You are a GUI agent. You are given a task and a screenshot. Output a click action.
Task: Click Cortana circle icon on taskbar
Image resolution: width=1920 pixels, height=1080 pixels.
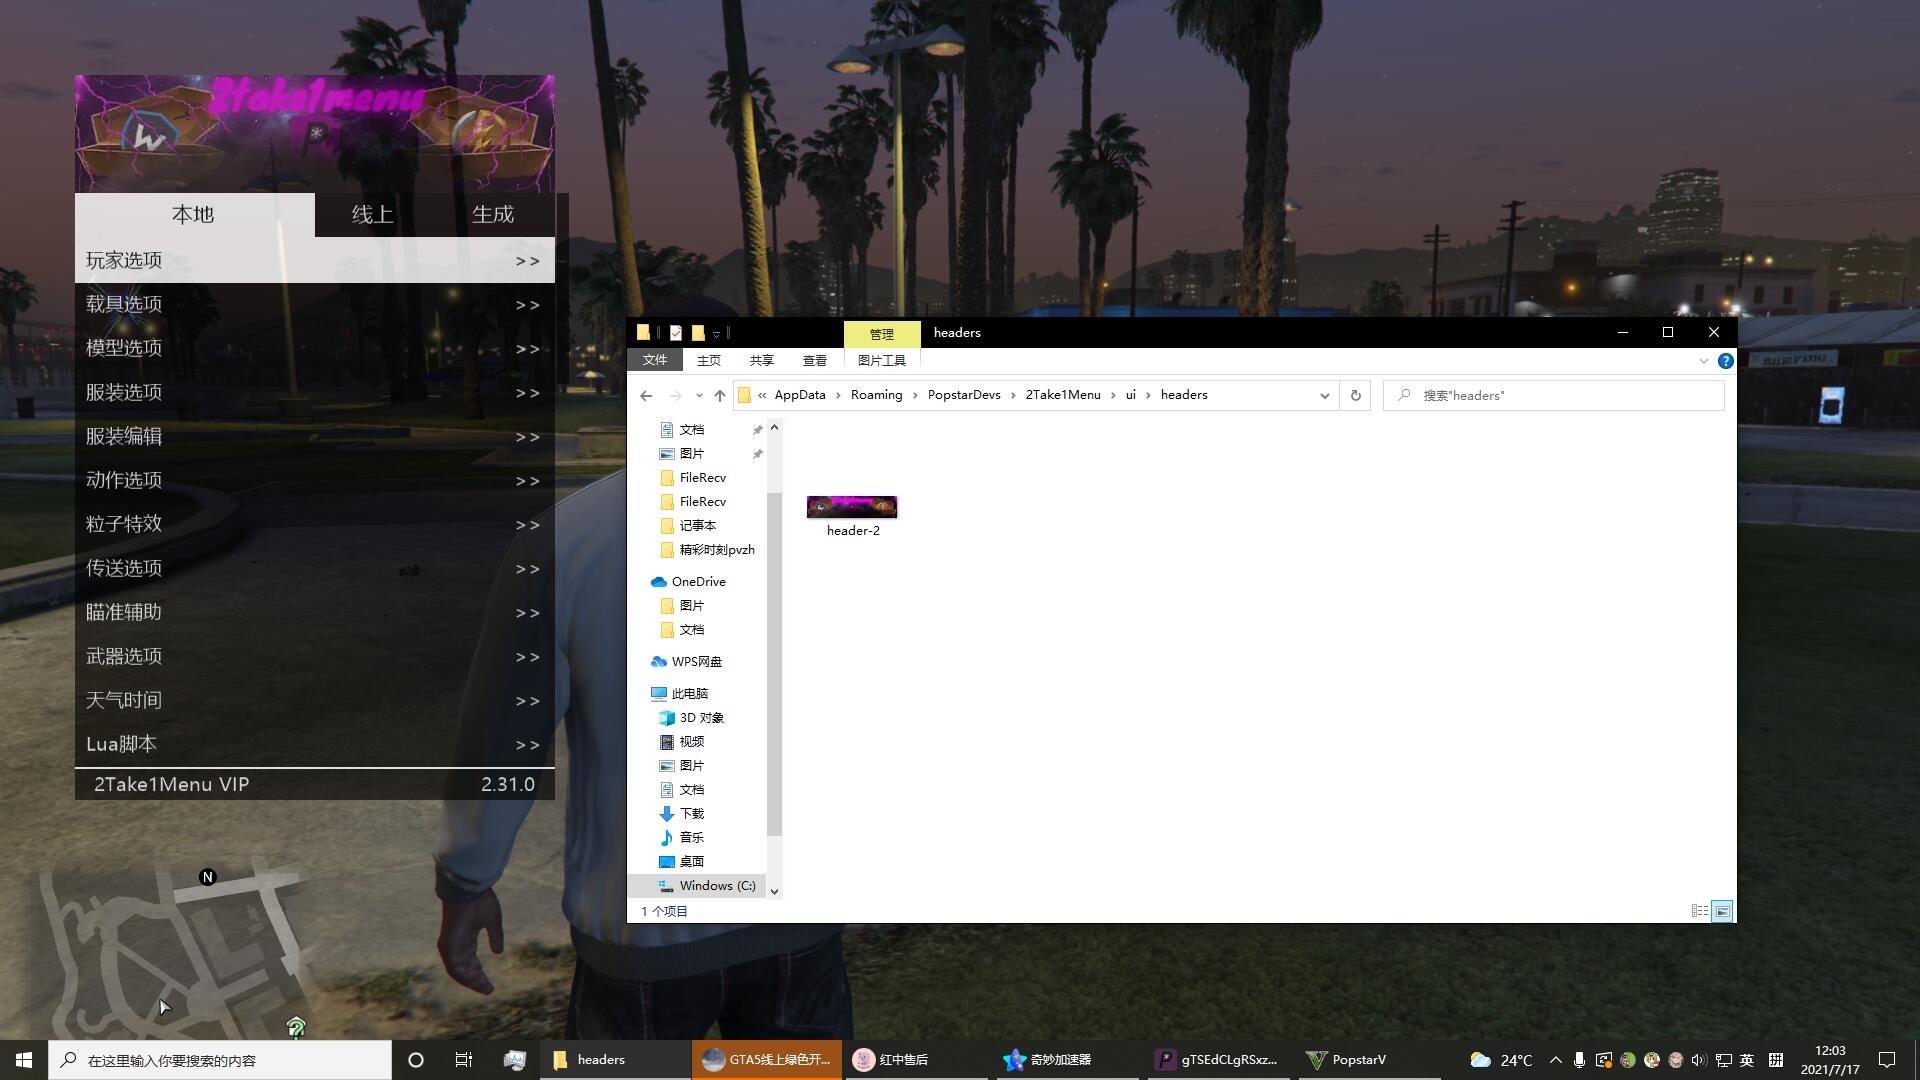(x=416, y=1060)
